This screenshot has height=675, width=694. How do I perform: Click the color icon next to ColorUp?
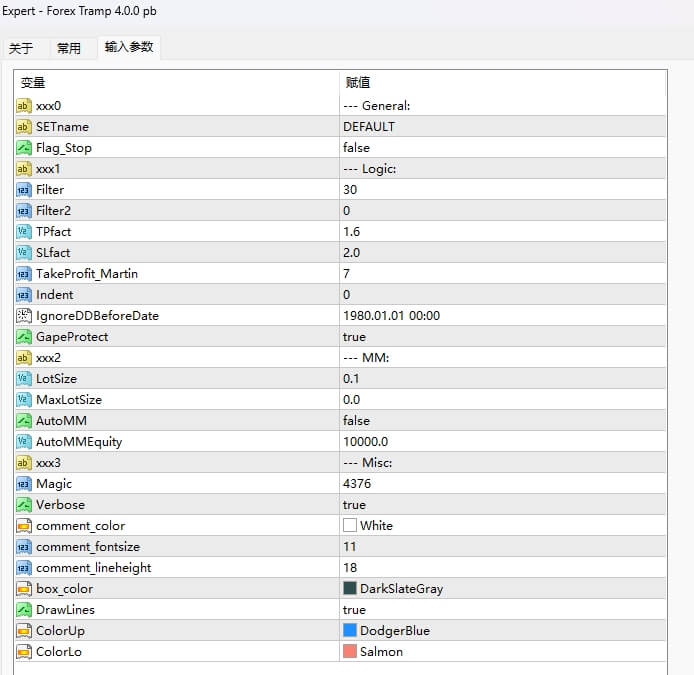click(x=24, y=631)
